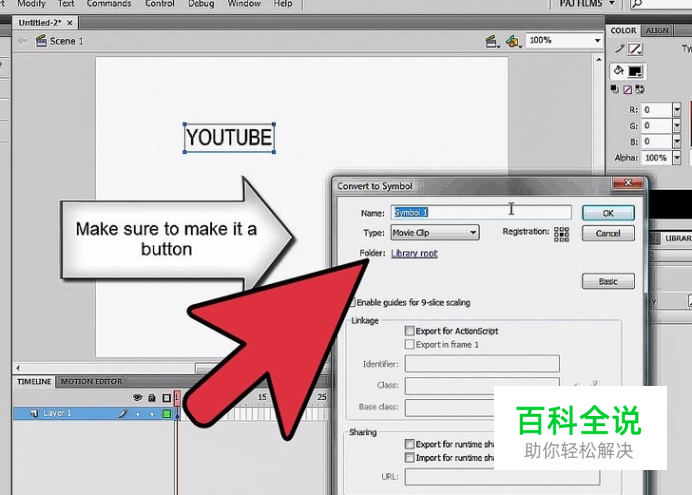Image resolution: width=692 pixels, height=495 pixels.
Task: Click the back arrow beside Scene 1
Action: (x=22, y=41)
